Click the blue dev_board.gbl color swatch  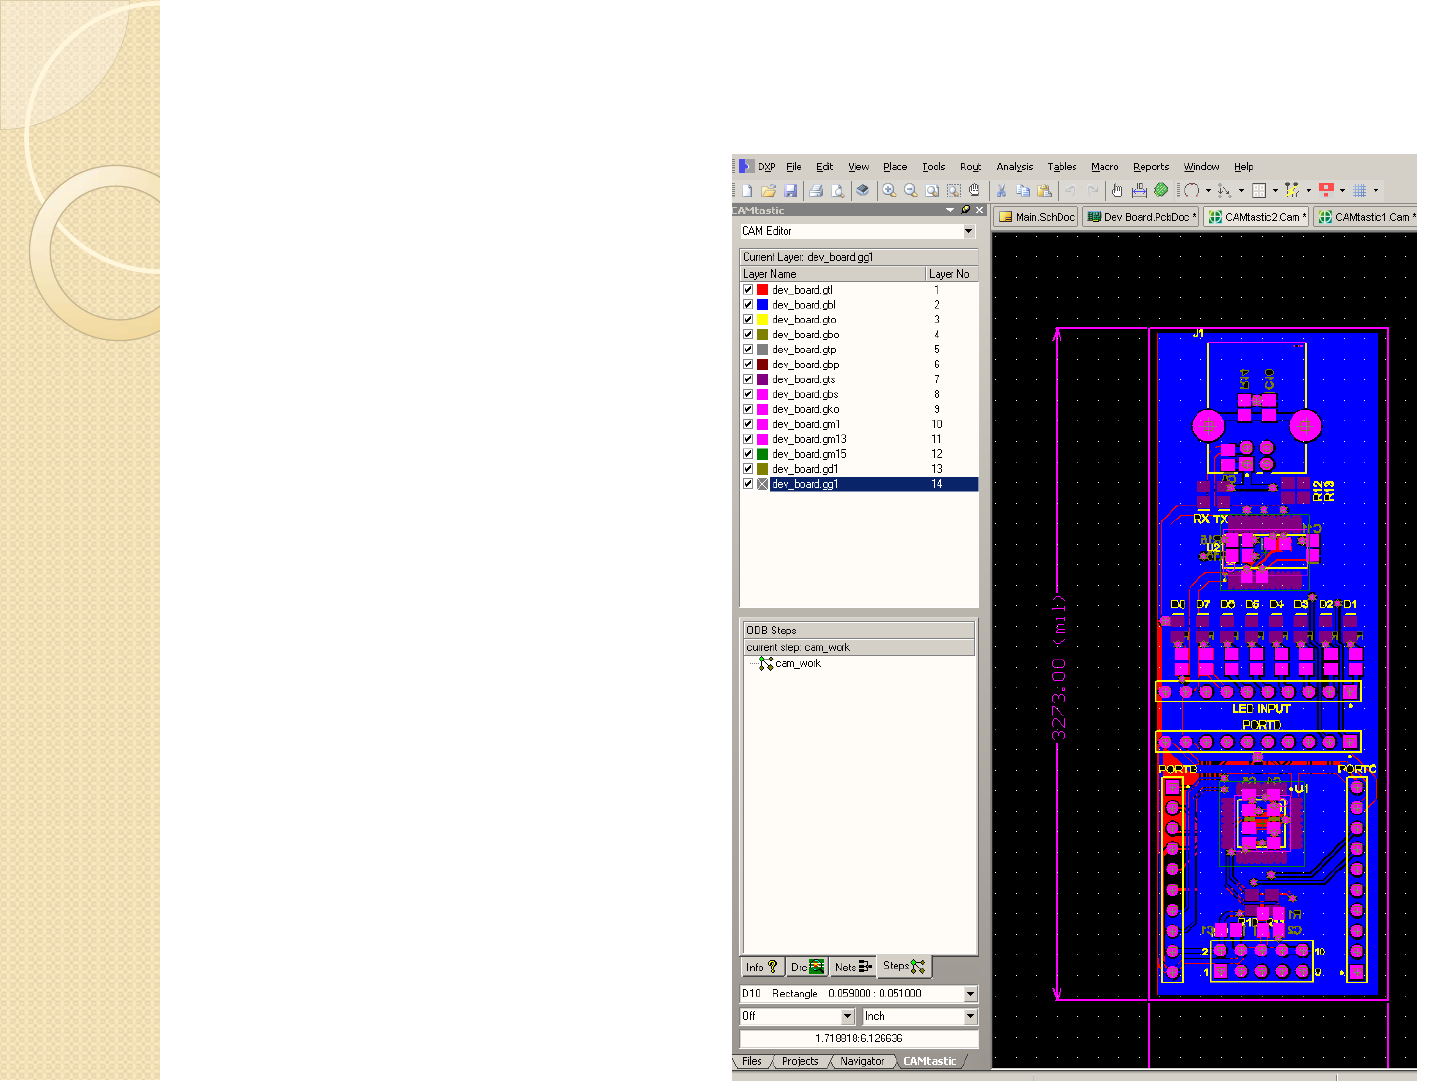point(763,305)
